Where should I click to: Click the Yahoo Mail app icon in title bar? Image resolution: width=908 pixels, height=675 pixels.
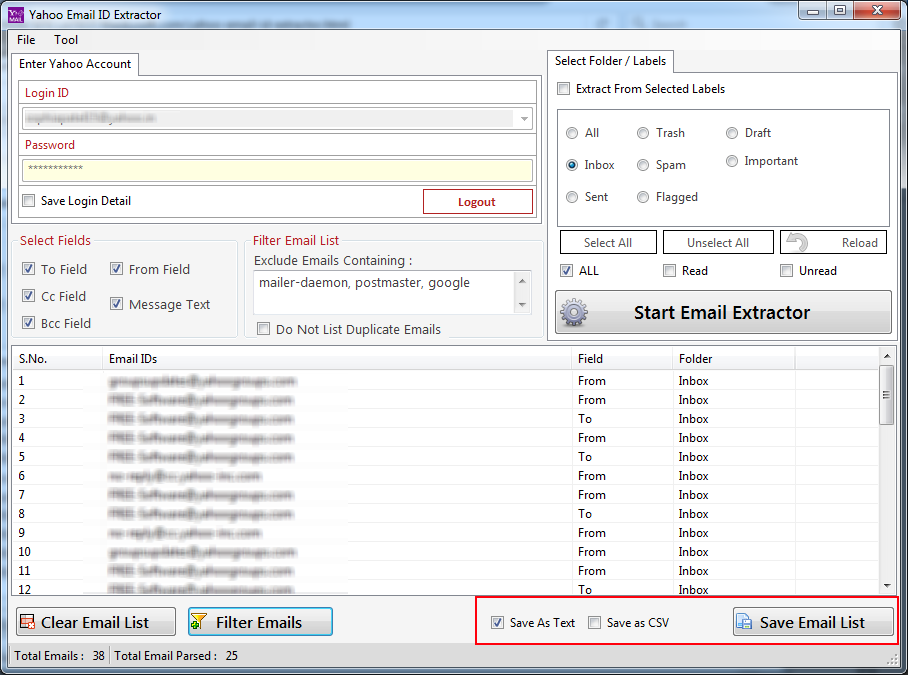(x=16, y=14)
